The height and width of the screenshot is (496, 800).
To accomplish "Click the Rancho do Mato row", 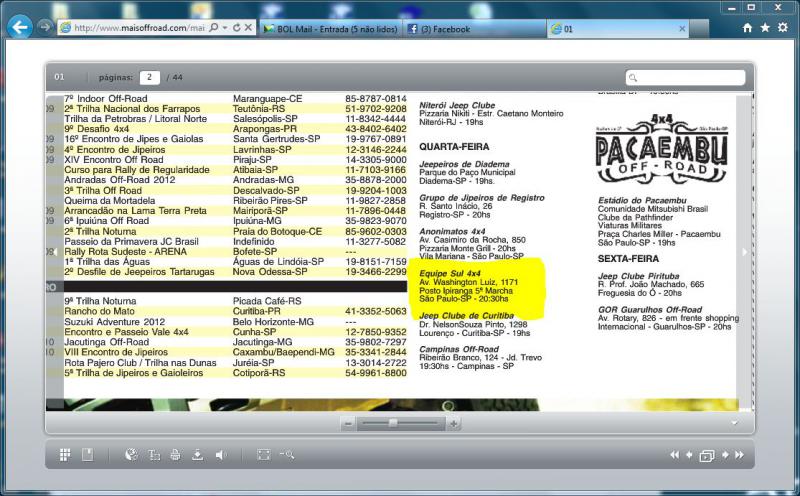I will [235, 311].
